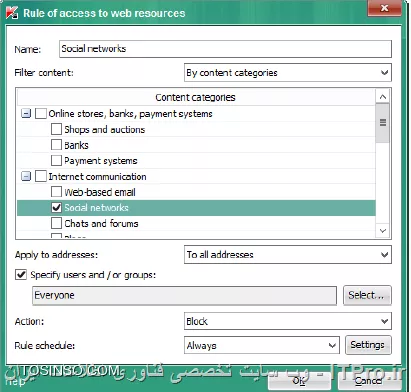Image resolution: width=411 pixels, height=392 pixels.
Task: Select the Payment systems row text
Action: click(x=101, y=161)
